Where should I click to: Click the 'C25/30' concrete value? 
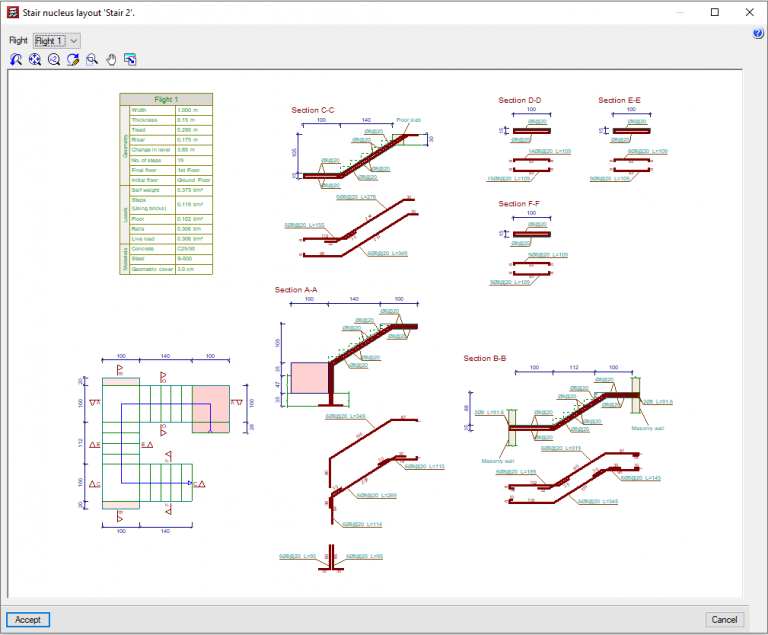(186, 248)
